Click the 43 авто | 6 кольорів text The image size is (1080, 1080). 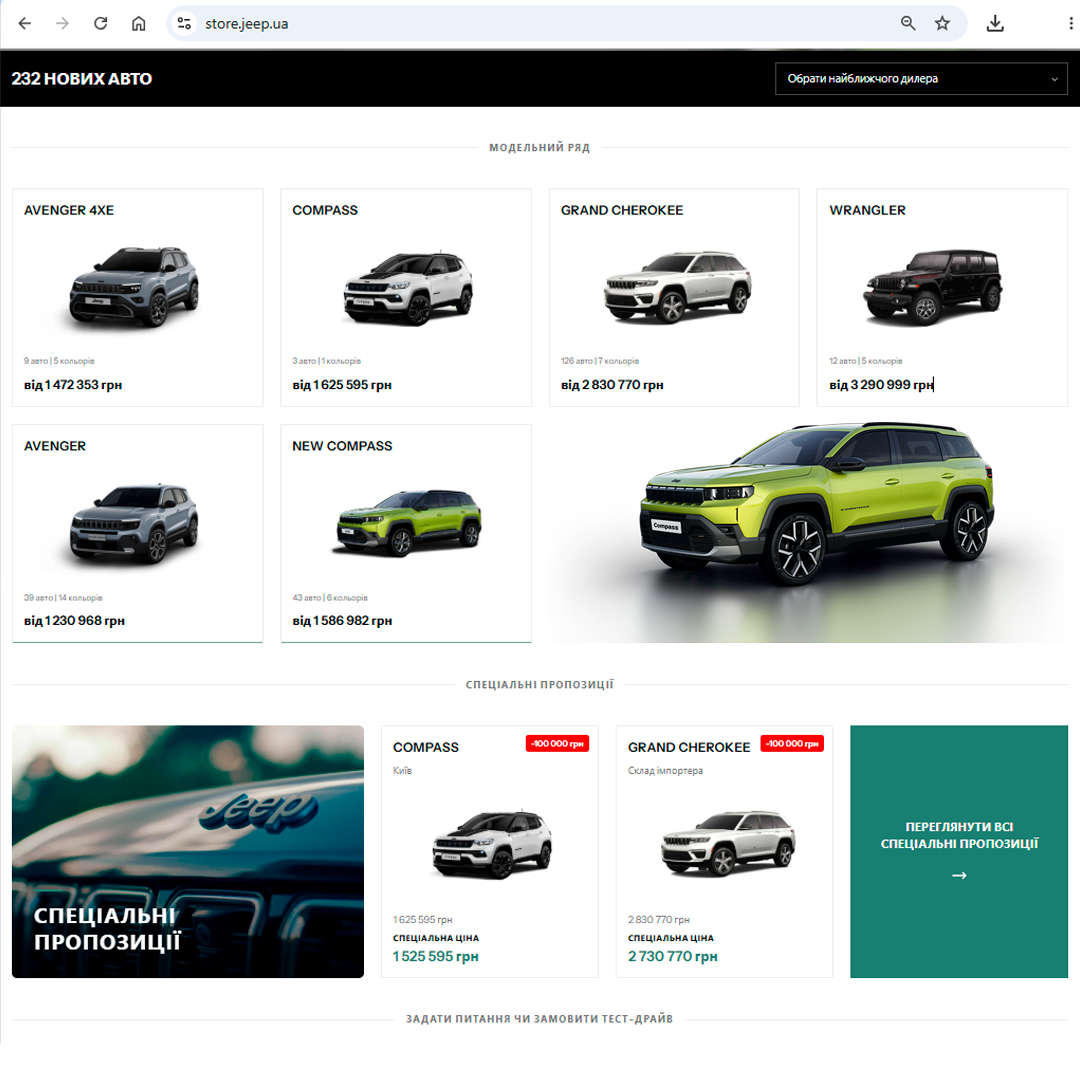(330, 598)
